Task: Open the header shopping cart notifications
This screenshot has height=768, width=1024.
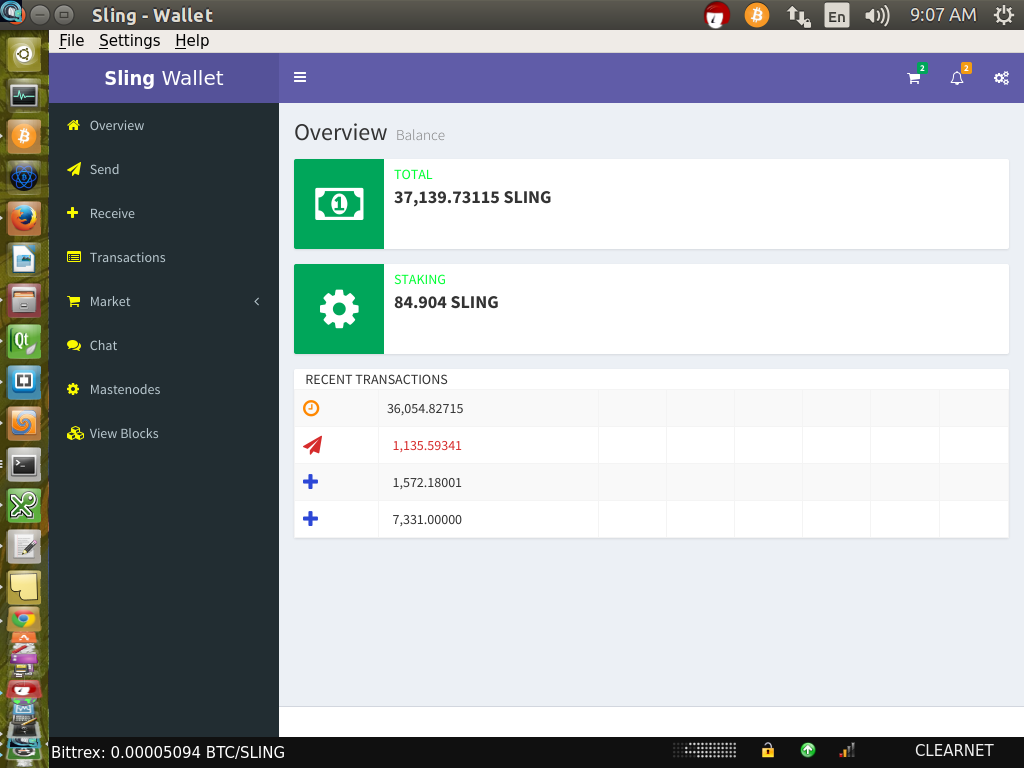Action: 915,76
